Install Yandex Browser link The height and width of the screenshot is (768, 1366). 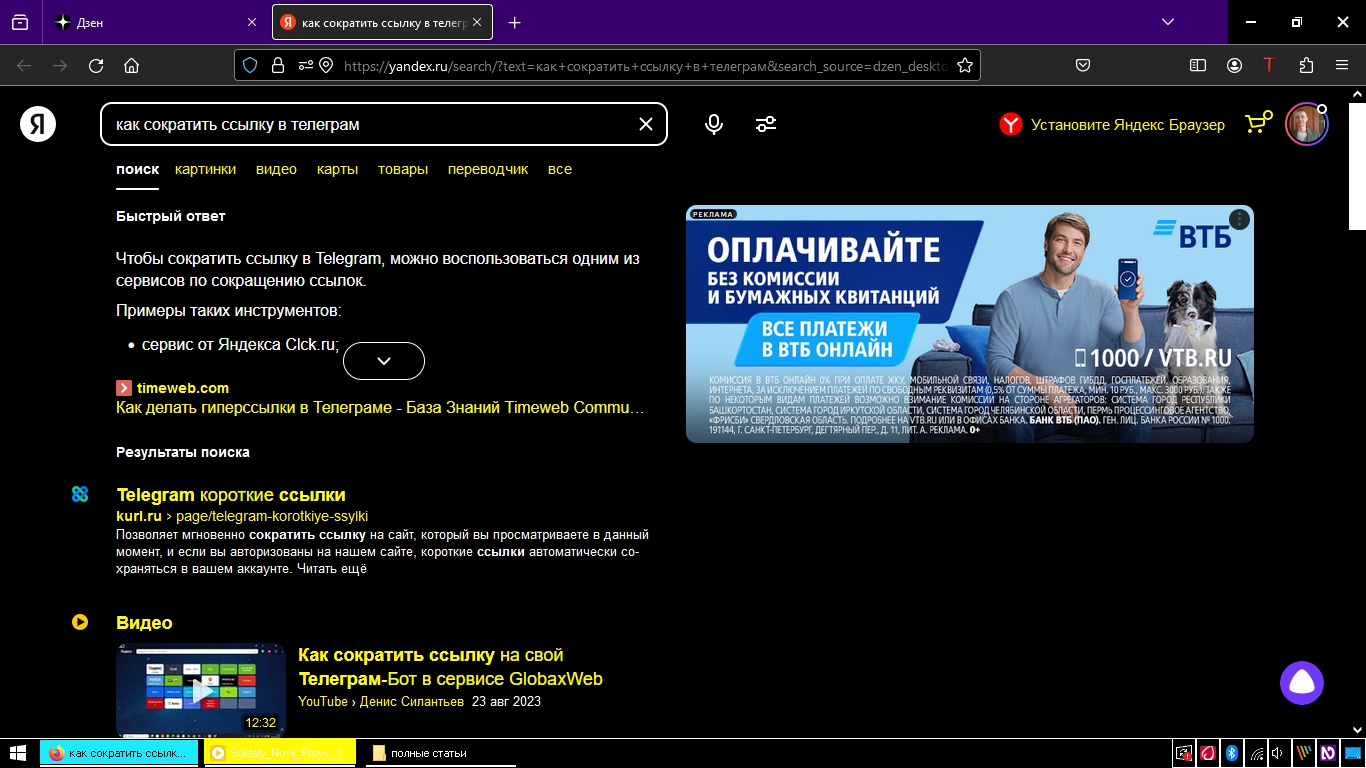[x=1112, y=125]
